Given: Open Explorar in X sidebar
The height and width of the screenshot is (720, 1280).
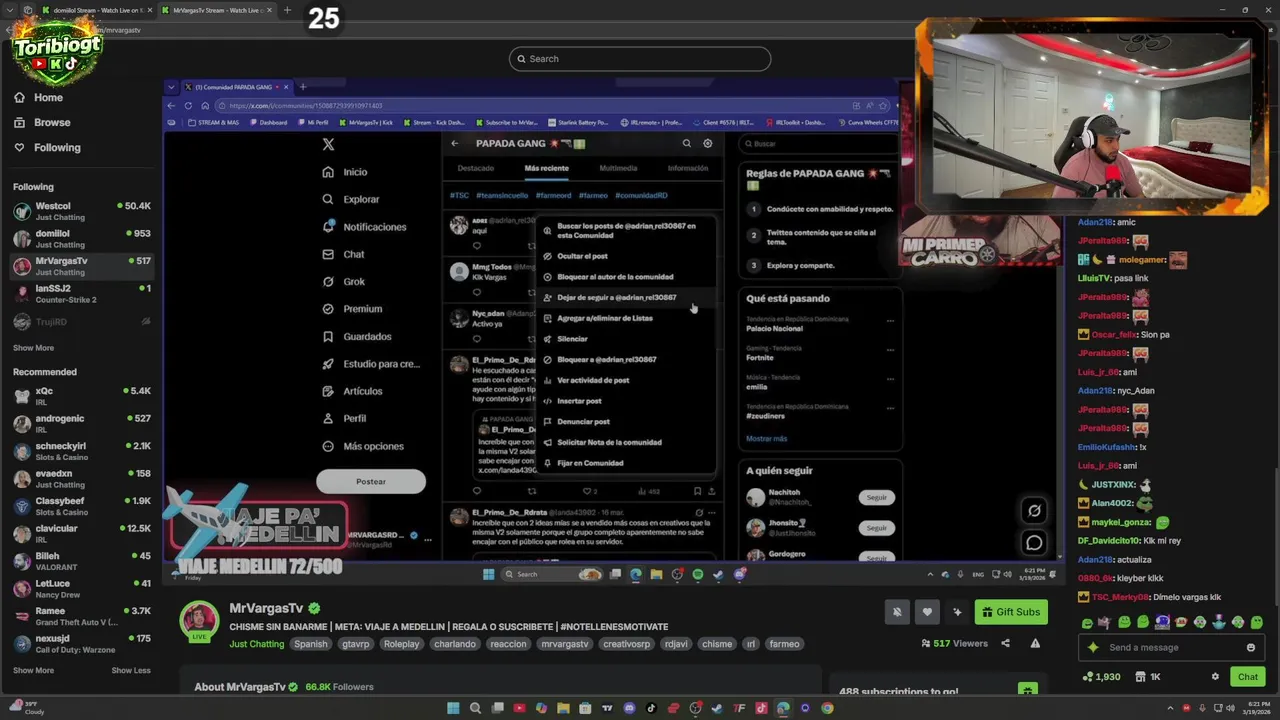Looking at the screenshot, I should click(x=351, y=199).
